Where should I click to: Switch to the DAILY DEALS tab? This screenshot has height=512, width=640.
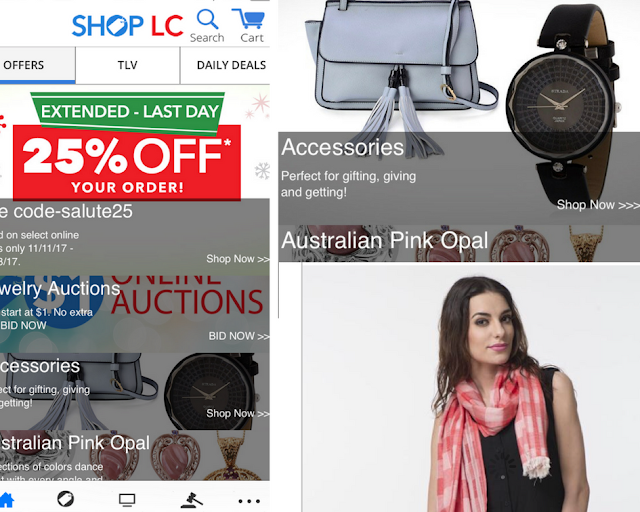[225, 65]
